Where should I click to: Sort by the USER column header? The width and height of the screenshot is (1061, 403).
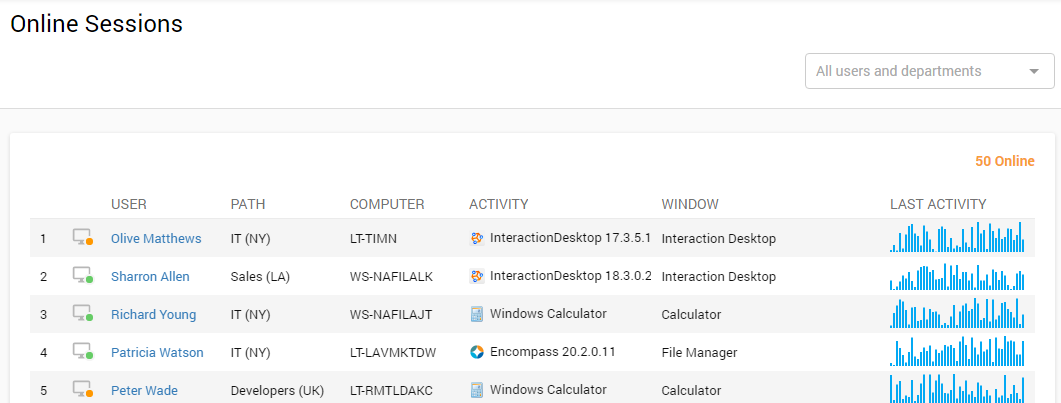[x=128, y=204]
